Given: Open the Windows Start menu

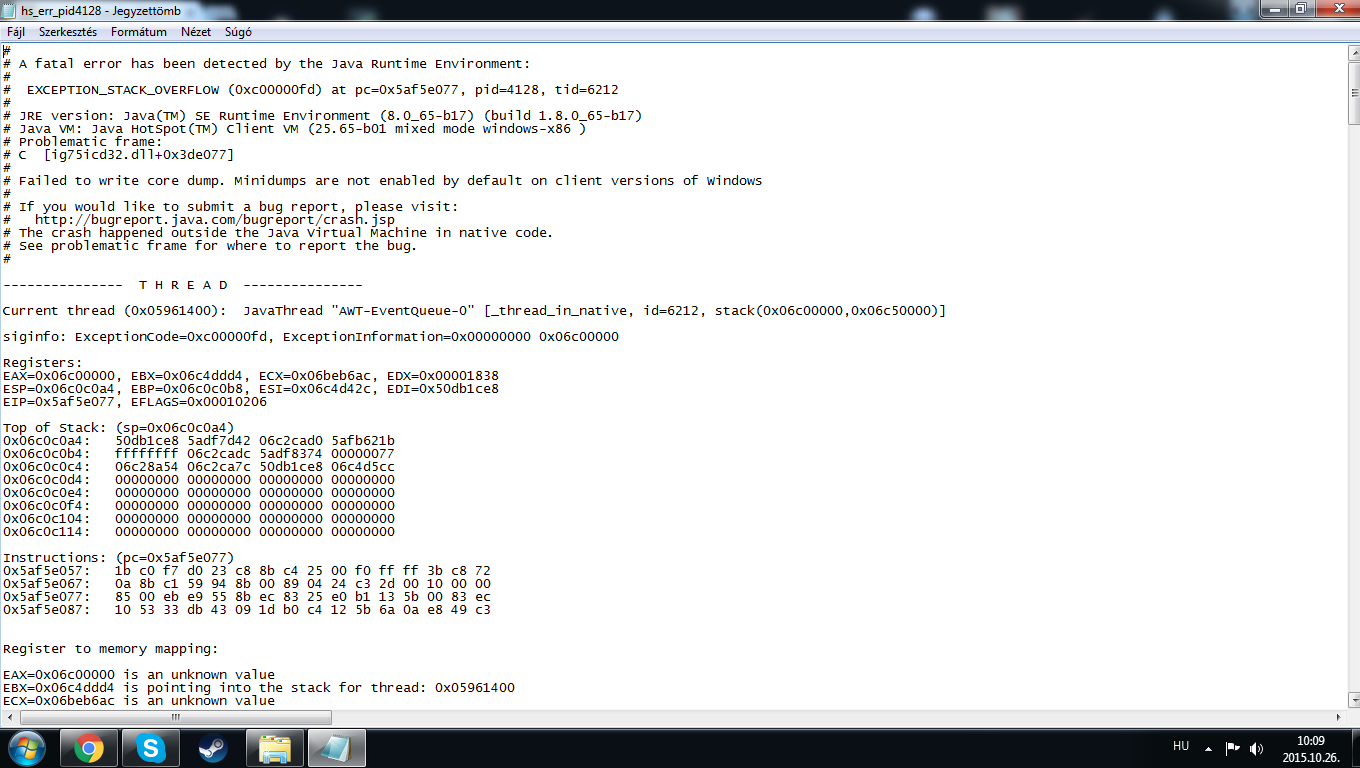Looking at the screenshot, I should click(26, 748).
